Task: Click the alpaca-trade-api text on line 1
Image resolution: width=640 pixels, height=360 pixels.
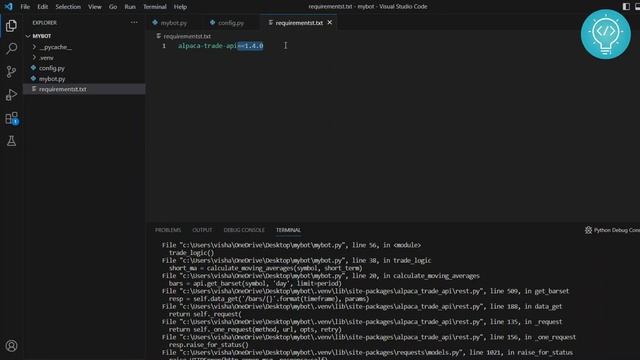Action: 207,46
